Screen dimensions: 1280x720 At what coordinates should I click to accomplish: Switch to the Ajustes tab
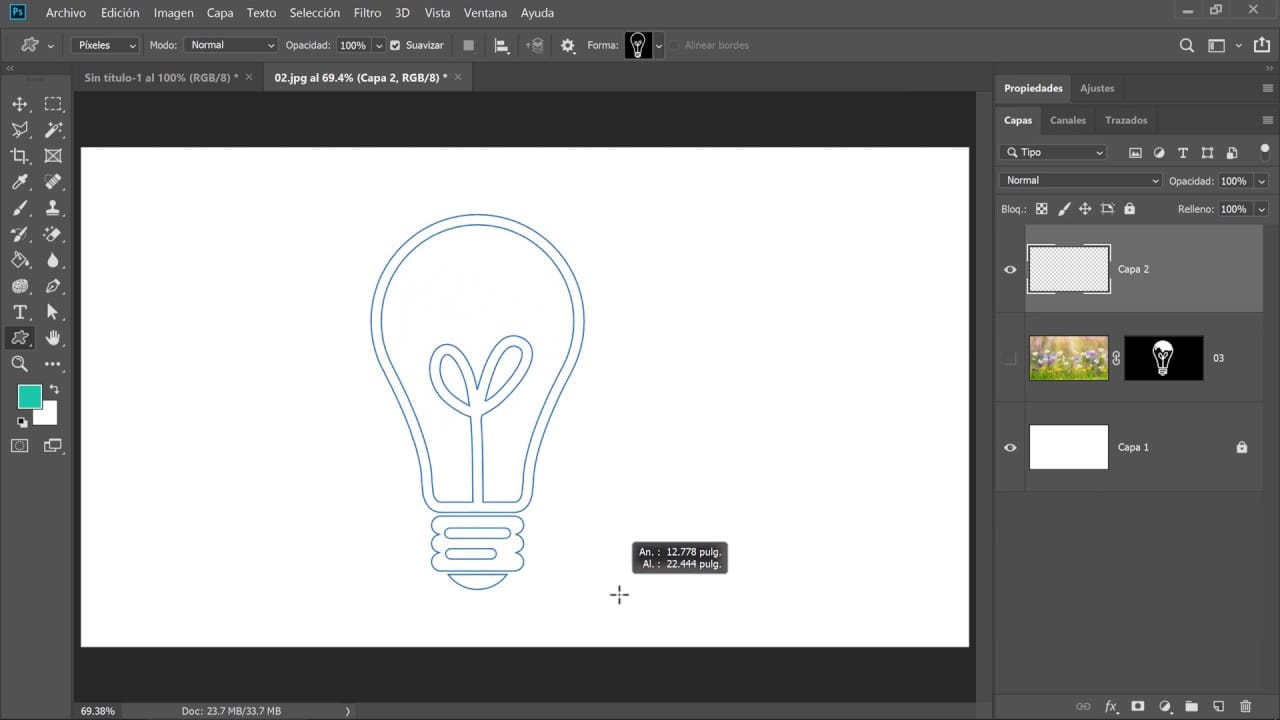[1097, 88]
